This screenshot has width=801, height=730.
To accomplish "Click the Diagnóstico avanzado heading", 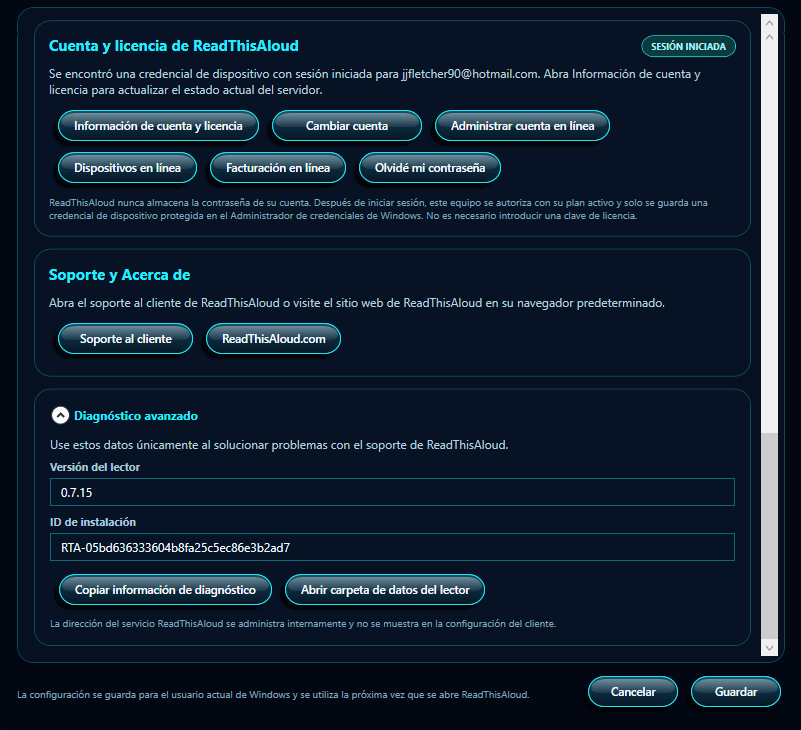I will 136,416.
